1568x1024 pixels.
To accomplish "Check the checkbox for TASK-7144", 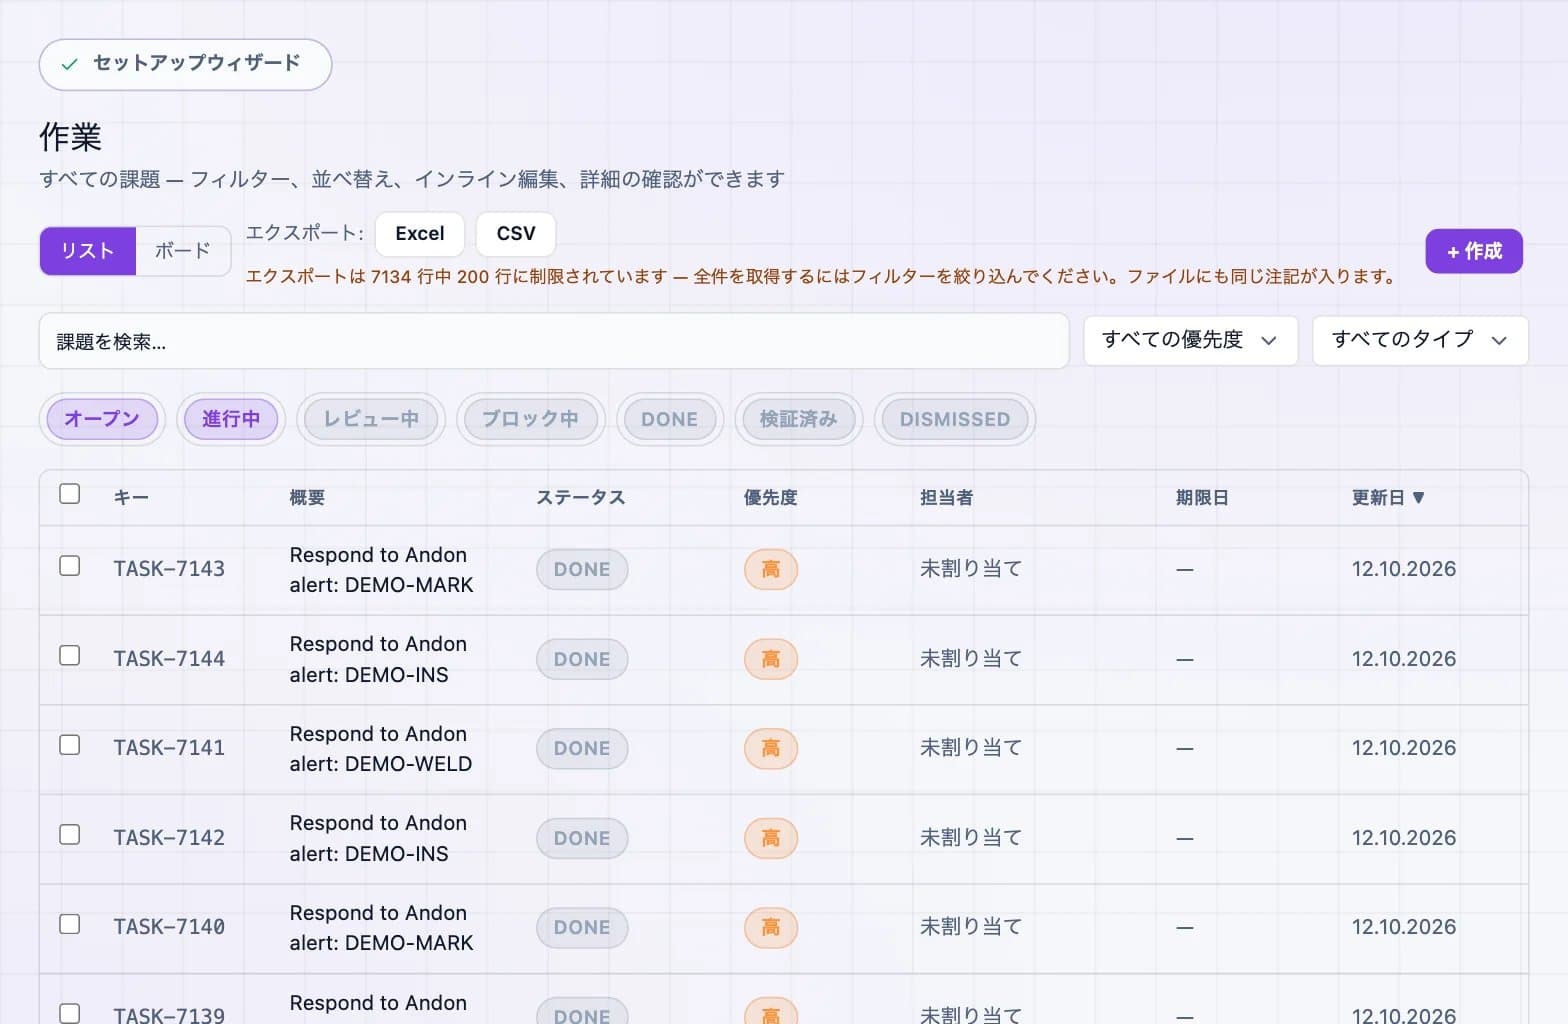I will click(x=69, y=655).
